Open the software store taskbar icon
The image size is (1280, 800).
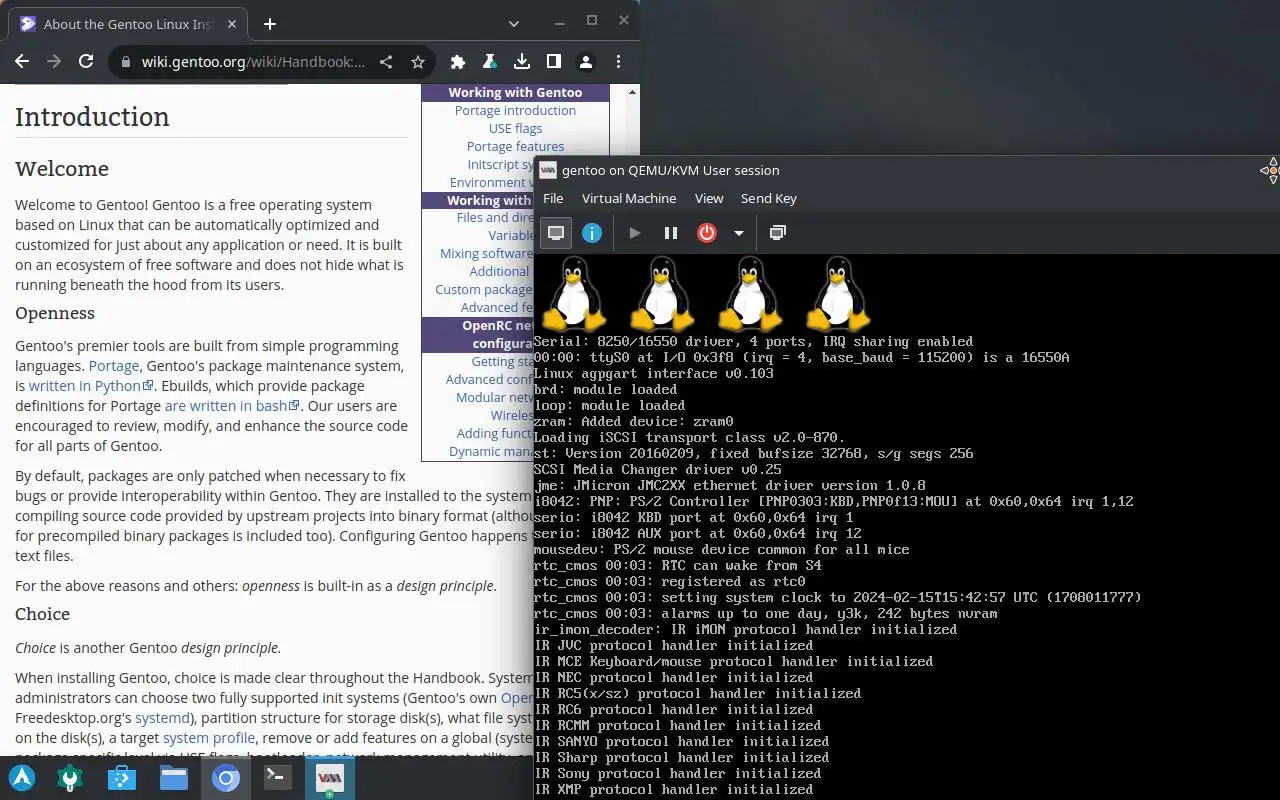click(x=122, y=777)
